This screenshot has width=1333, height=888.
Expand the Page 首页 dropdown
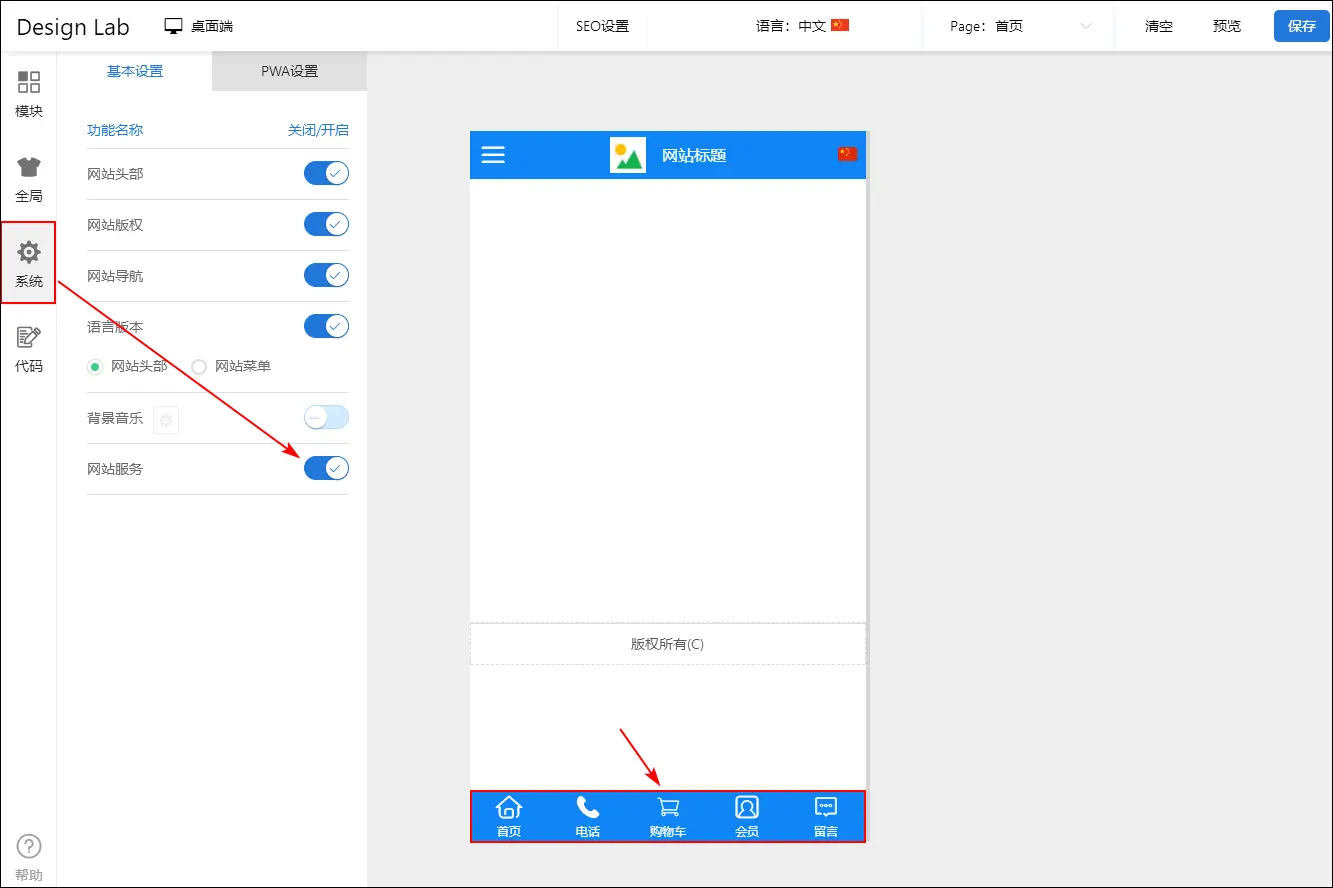tap(1020, 27)
